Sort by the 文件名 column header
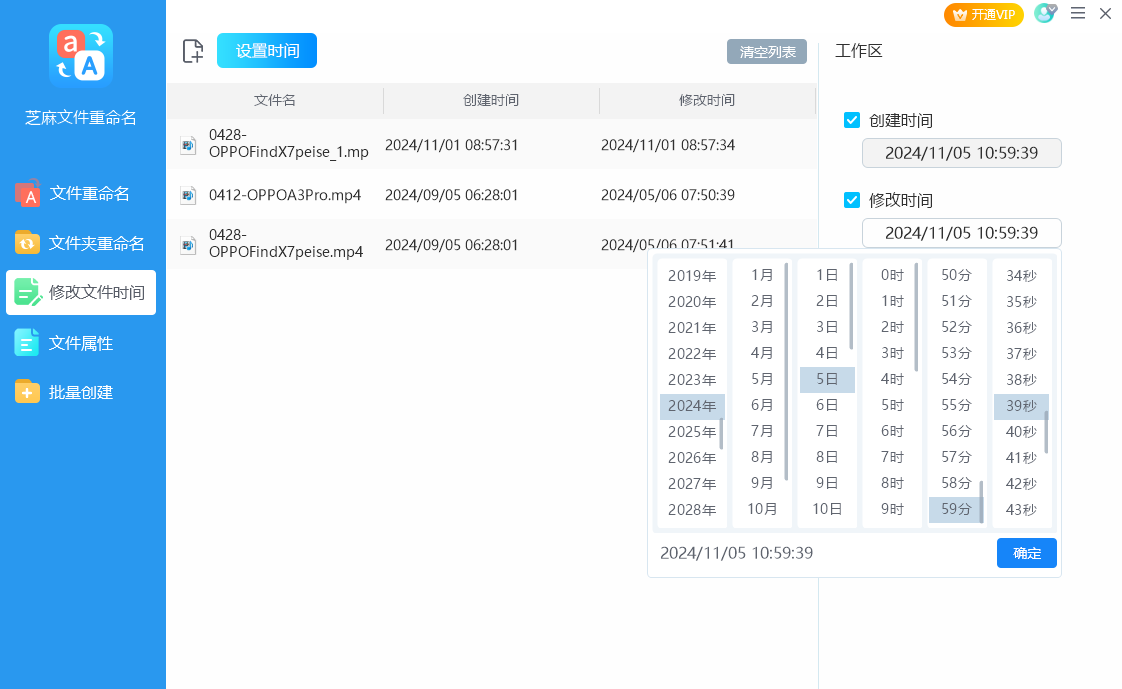Viewport: 1122px width, 689px height. coord(275,101)
